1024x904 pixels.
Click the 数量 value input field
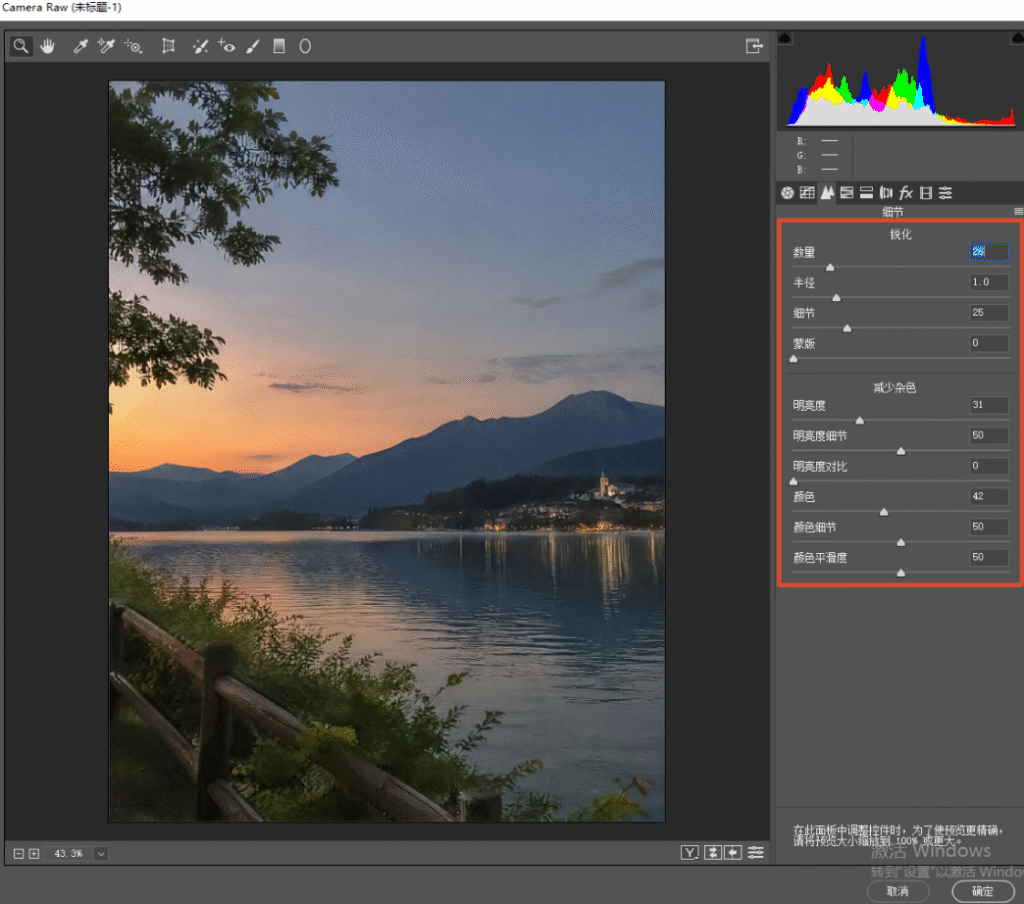click(989, 251)
